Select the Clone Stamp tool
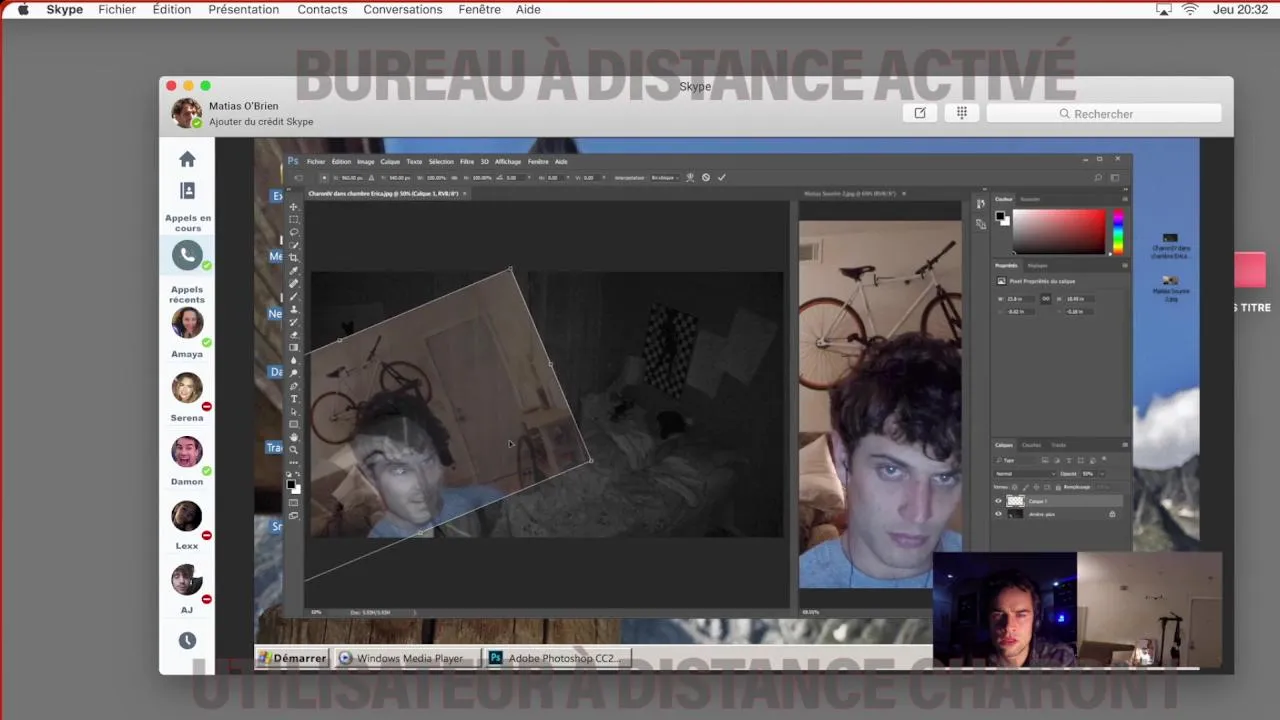This screenshot has height=720, width=1280. click(294, 308)
